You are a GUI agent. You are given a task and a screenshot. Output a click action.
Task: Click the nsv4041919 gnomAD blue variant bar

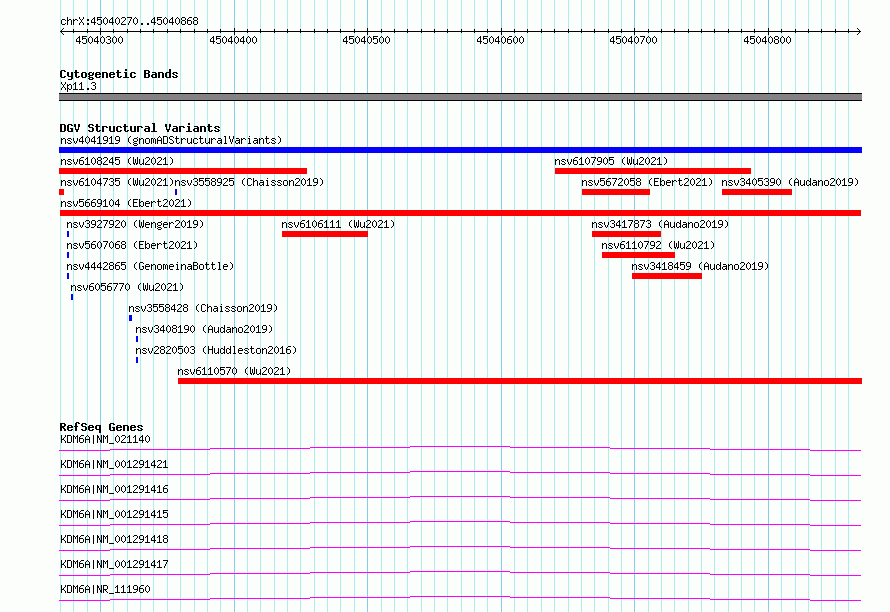tap(460, 150)
